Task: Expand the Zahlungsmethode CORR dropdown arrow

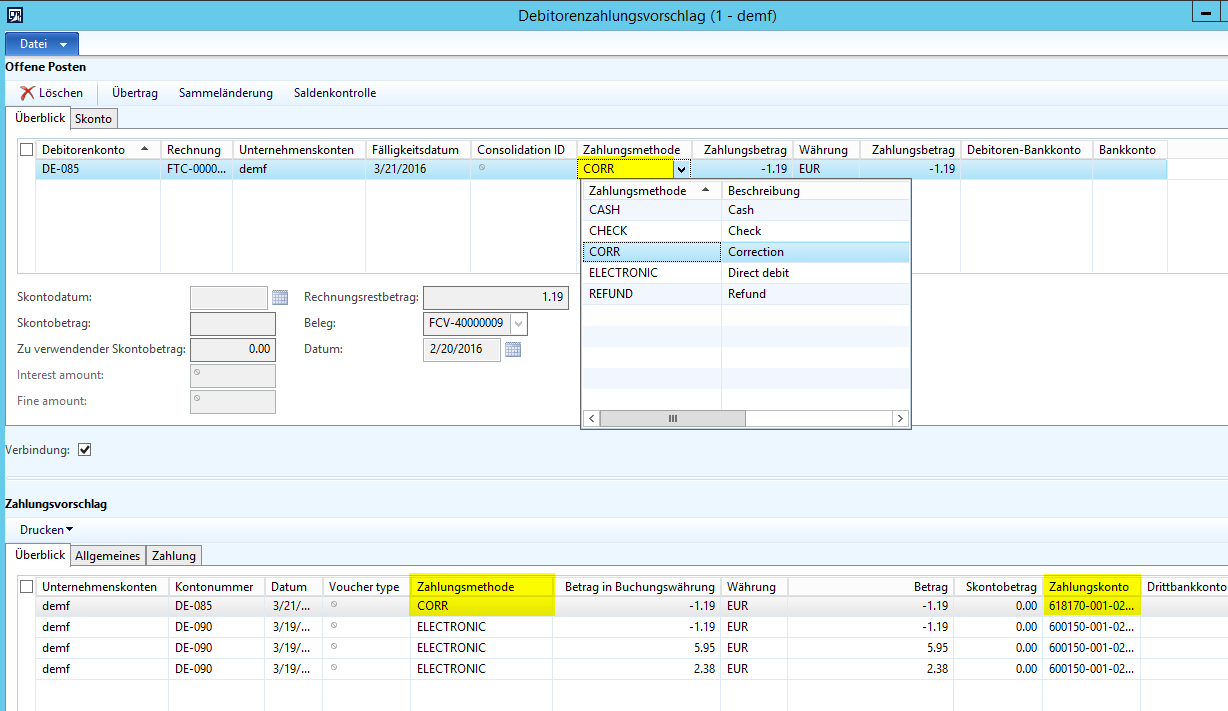Action: point(681,169)
